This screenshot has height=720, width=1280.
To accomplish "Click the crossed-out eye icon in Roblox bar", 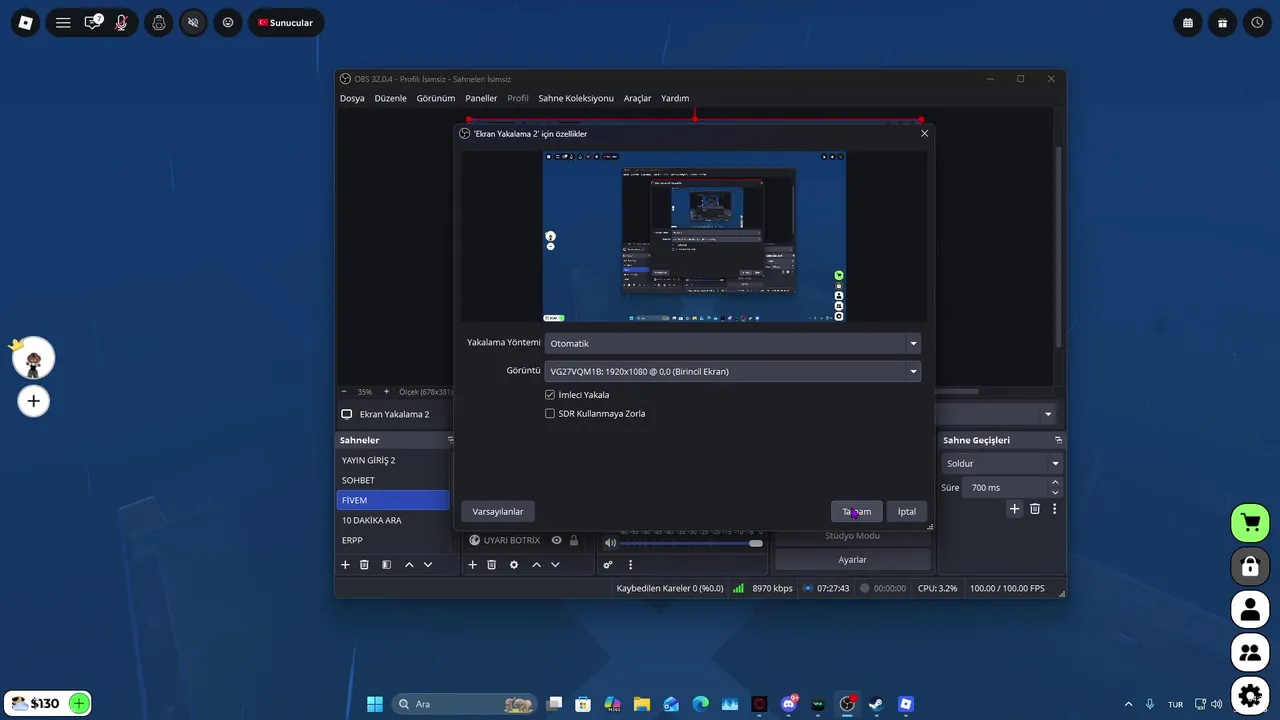I will (193, 22).
